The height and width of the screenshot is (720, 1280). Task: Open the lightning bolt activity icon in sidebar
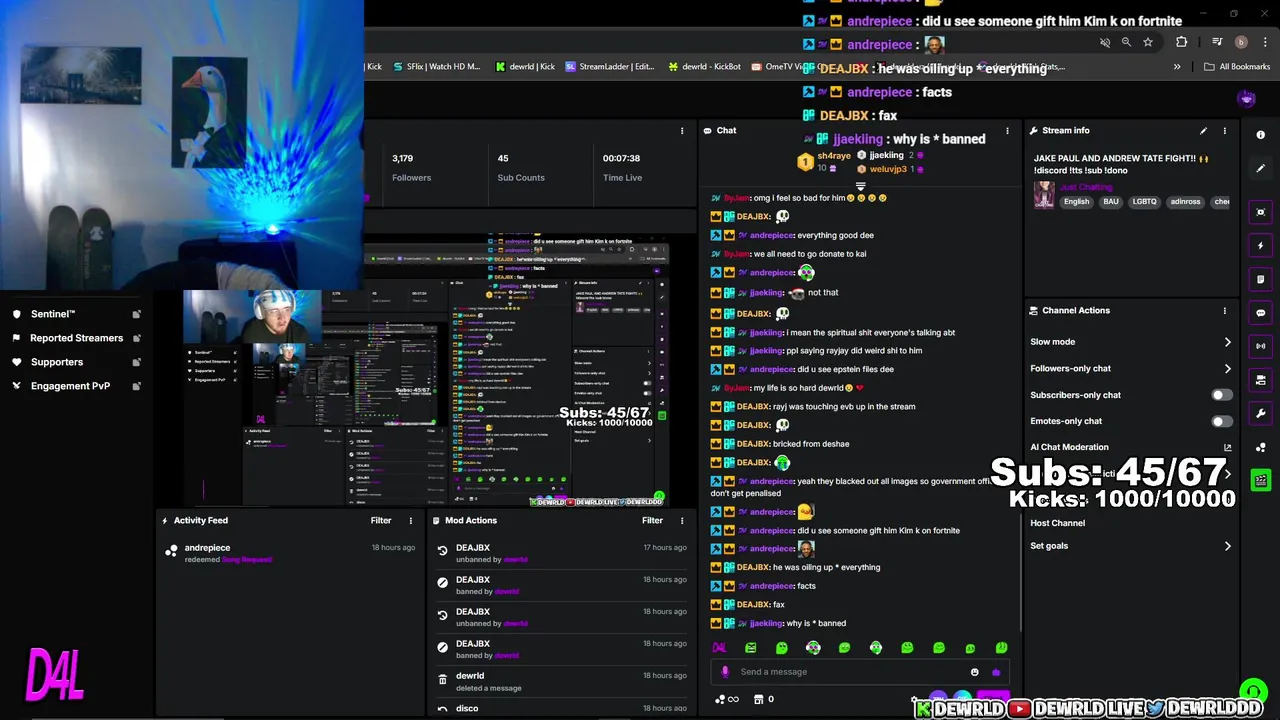(1260, 246)
